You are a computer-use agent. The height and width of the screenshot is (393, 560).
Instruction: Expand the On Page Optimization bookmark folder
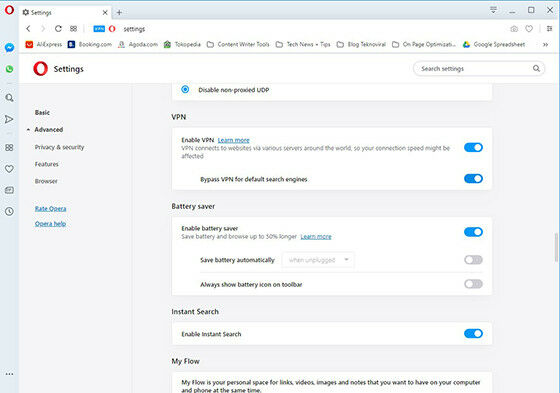click(424, 44)
